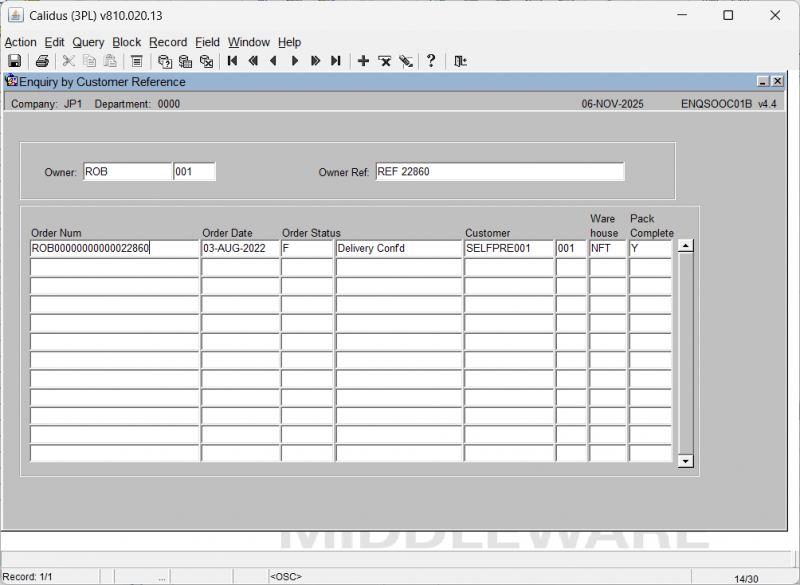The image size is (800, 585).
Task: Click the Owner field containing ROB
Action: [x=127, y=172]
